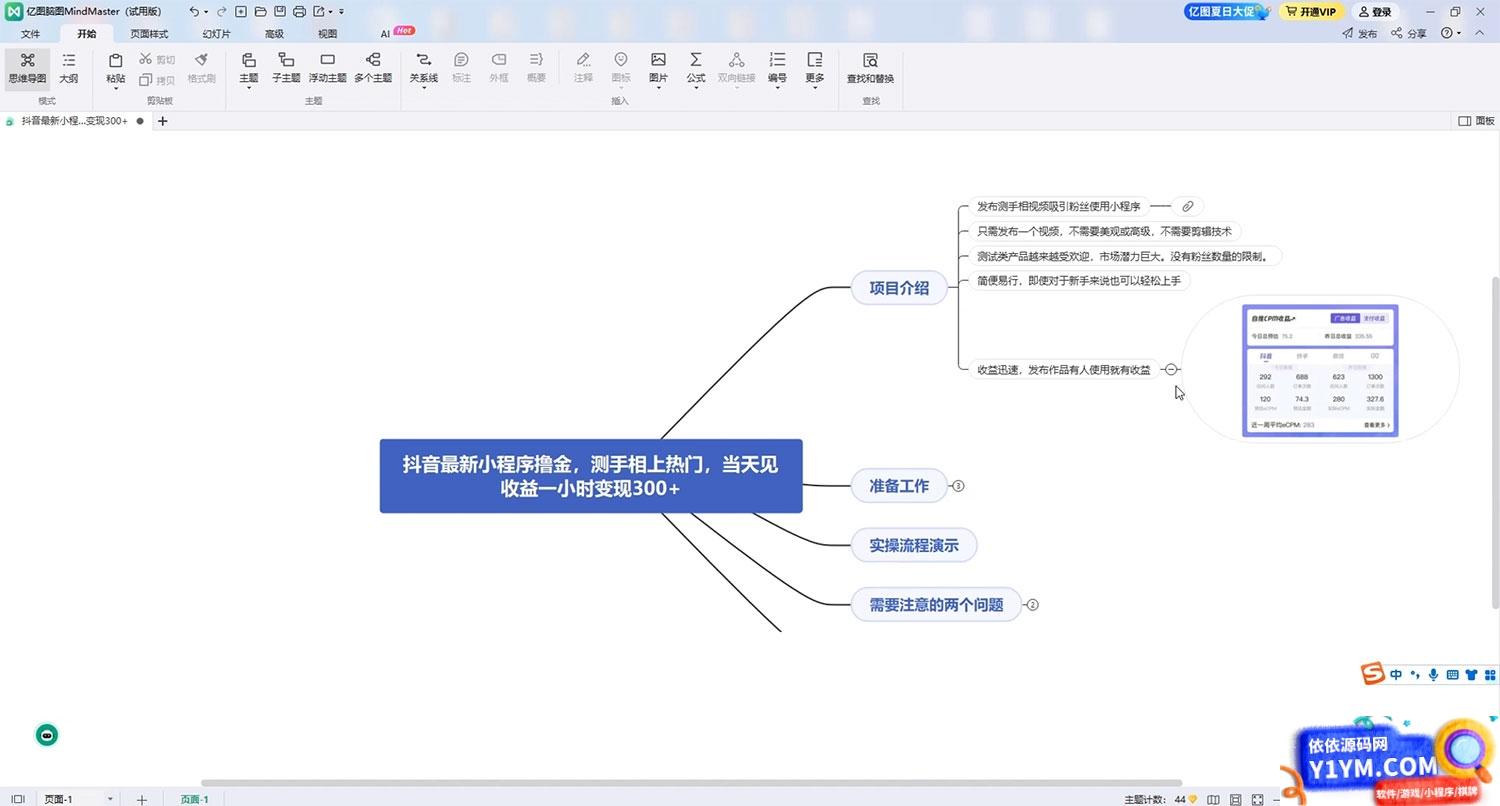The image size is (1500, 806).
Task: Select the central topic 抖音最新小程序撸金
Action: point(591,476)
